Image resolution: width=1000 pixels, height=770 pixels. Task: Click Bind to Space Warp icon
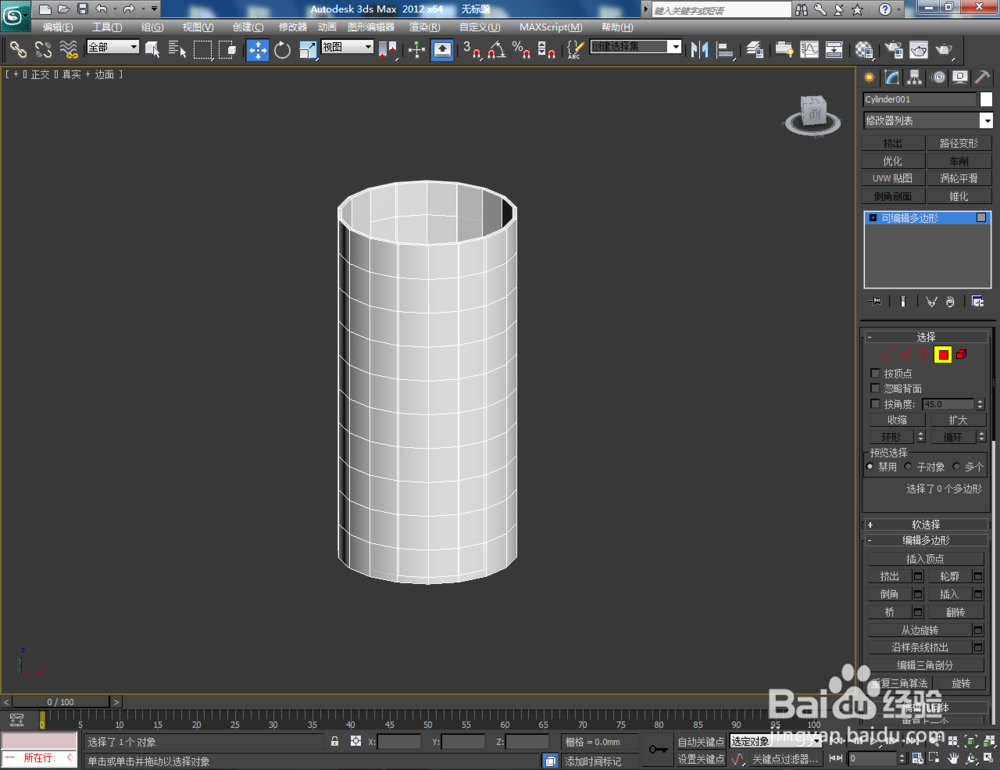(x=68, y=49)
